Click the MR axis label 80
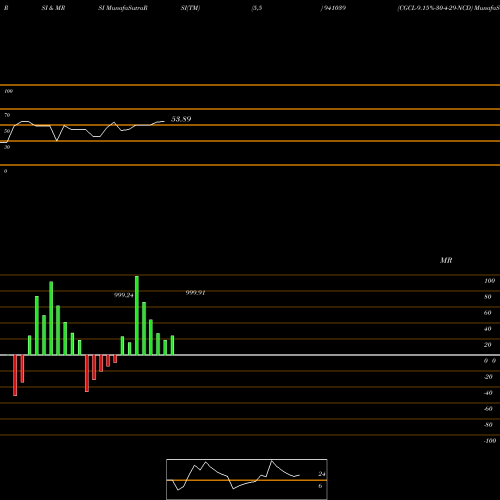 (x=488, y=297)
